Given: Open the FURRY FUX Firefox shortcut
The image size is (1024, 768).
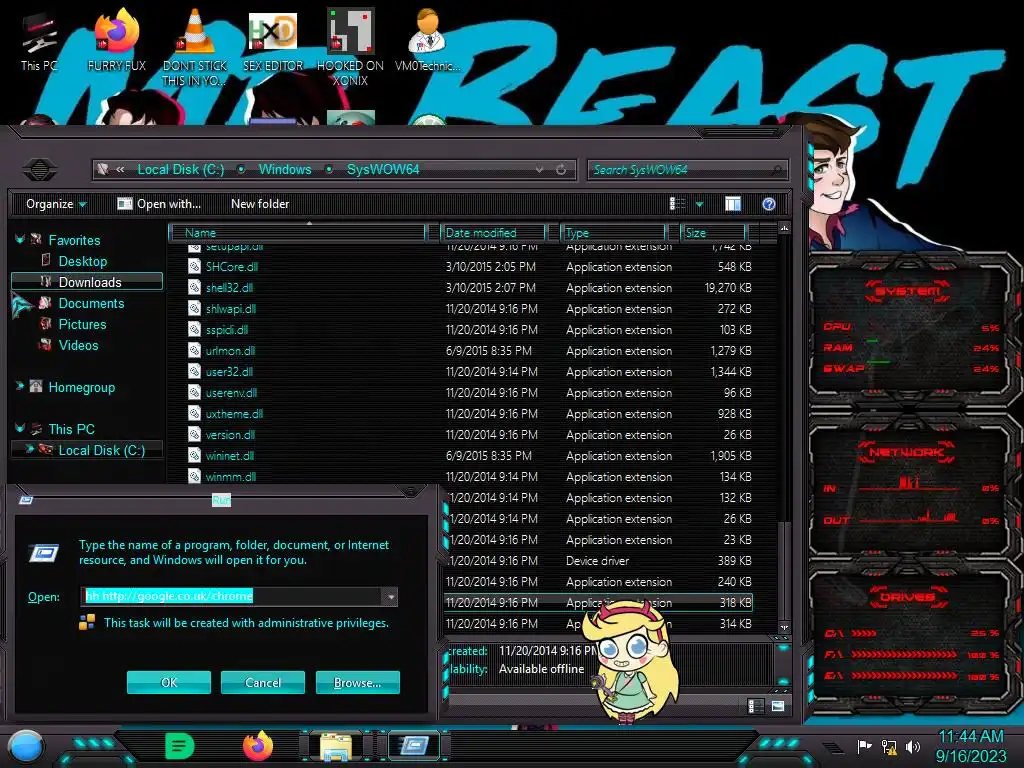Looking at the screenshot, I should (x=117, y=40).
